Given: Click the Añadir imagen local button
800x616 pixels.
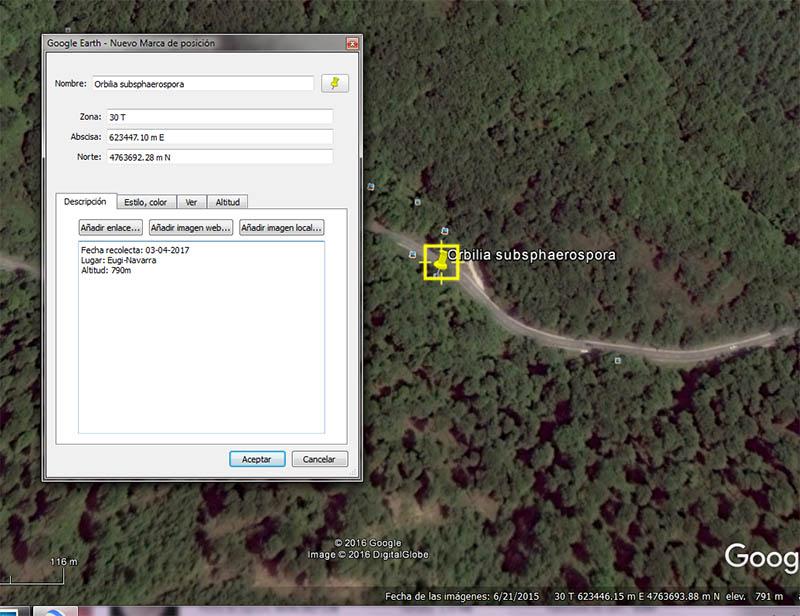Looking at the screenshot, I should pos(282,228).
